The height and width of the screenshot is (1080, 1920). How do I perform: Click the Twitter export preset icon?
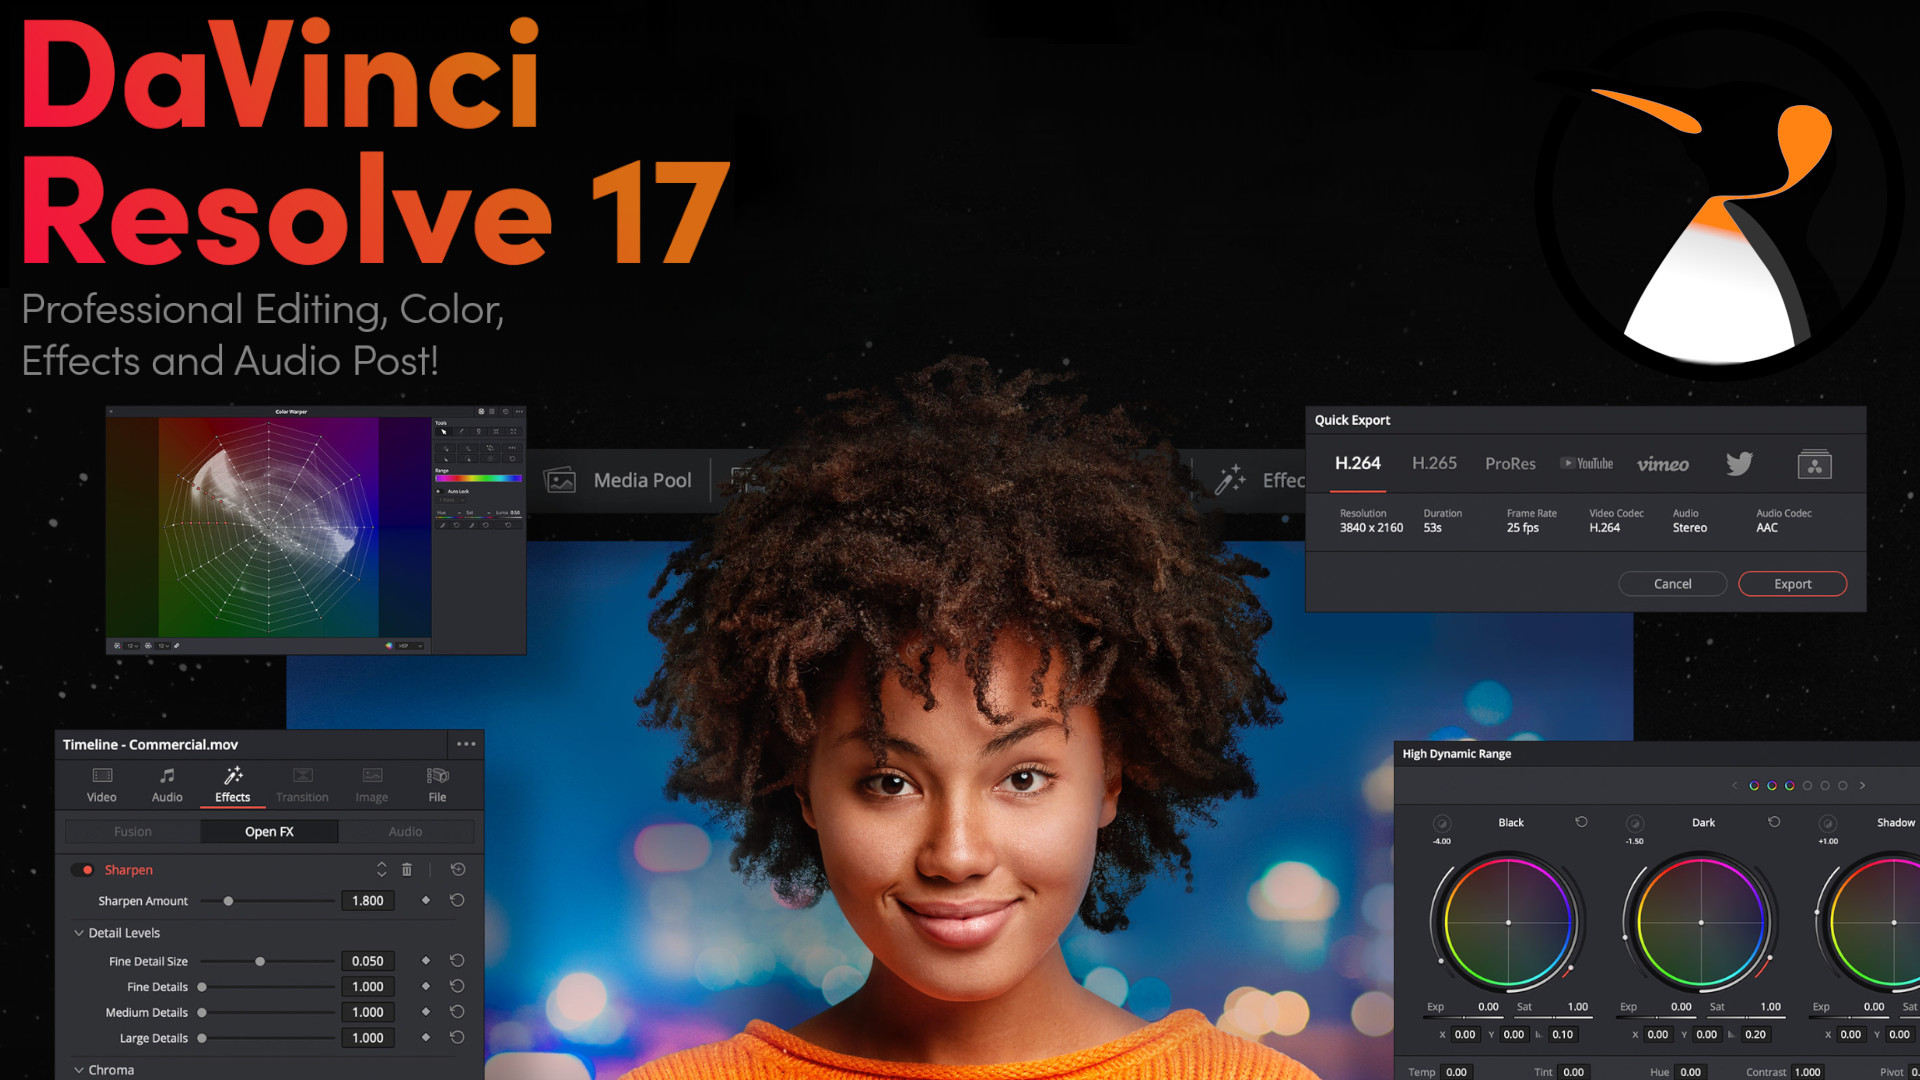pyautogui.click(x=1739, y=464)
